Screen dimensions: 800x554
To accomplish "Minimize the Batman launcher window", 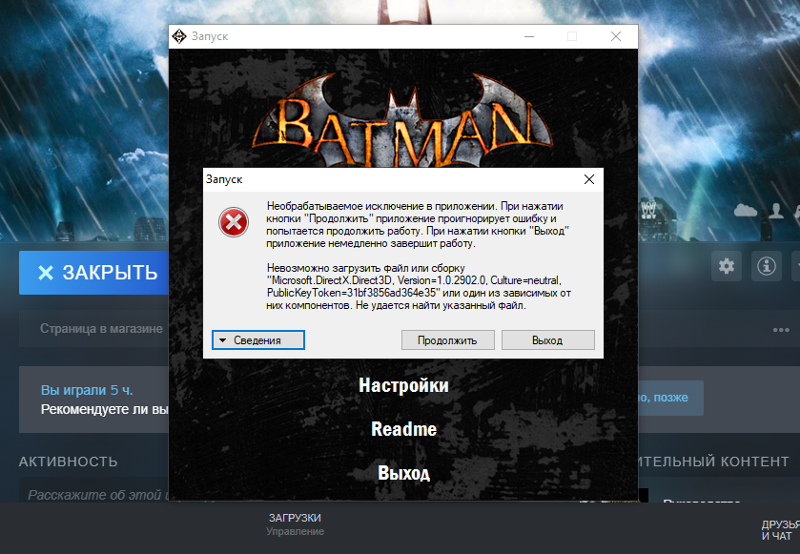I will tap(529, 36).
